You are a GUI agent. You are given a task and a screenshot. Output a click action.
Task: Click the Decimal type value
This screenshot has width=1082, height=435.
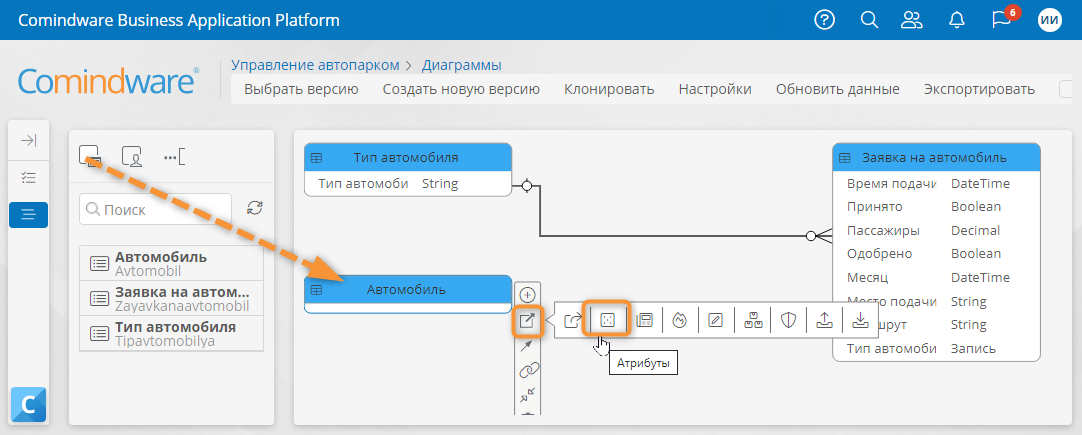tap(975, 231)
